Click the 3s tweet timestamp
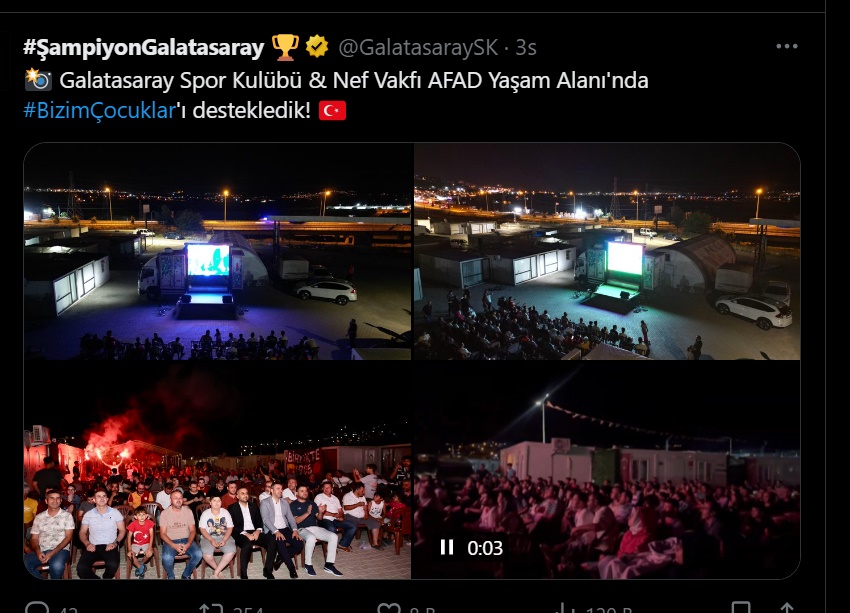Screen dimensions: 850x613 [x=526, y=48]
